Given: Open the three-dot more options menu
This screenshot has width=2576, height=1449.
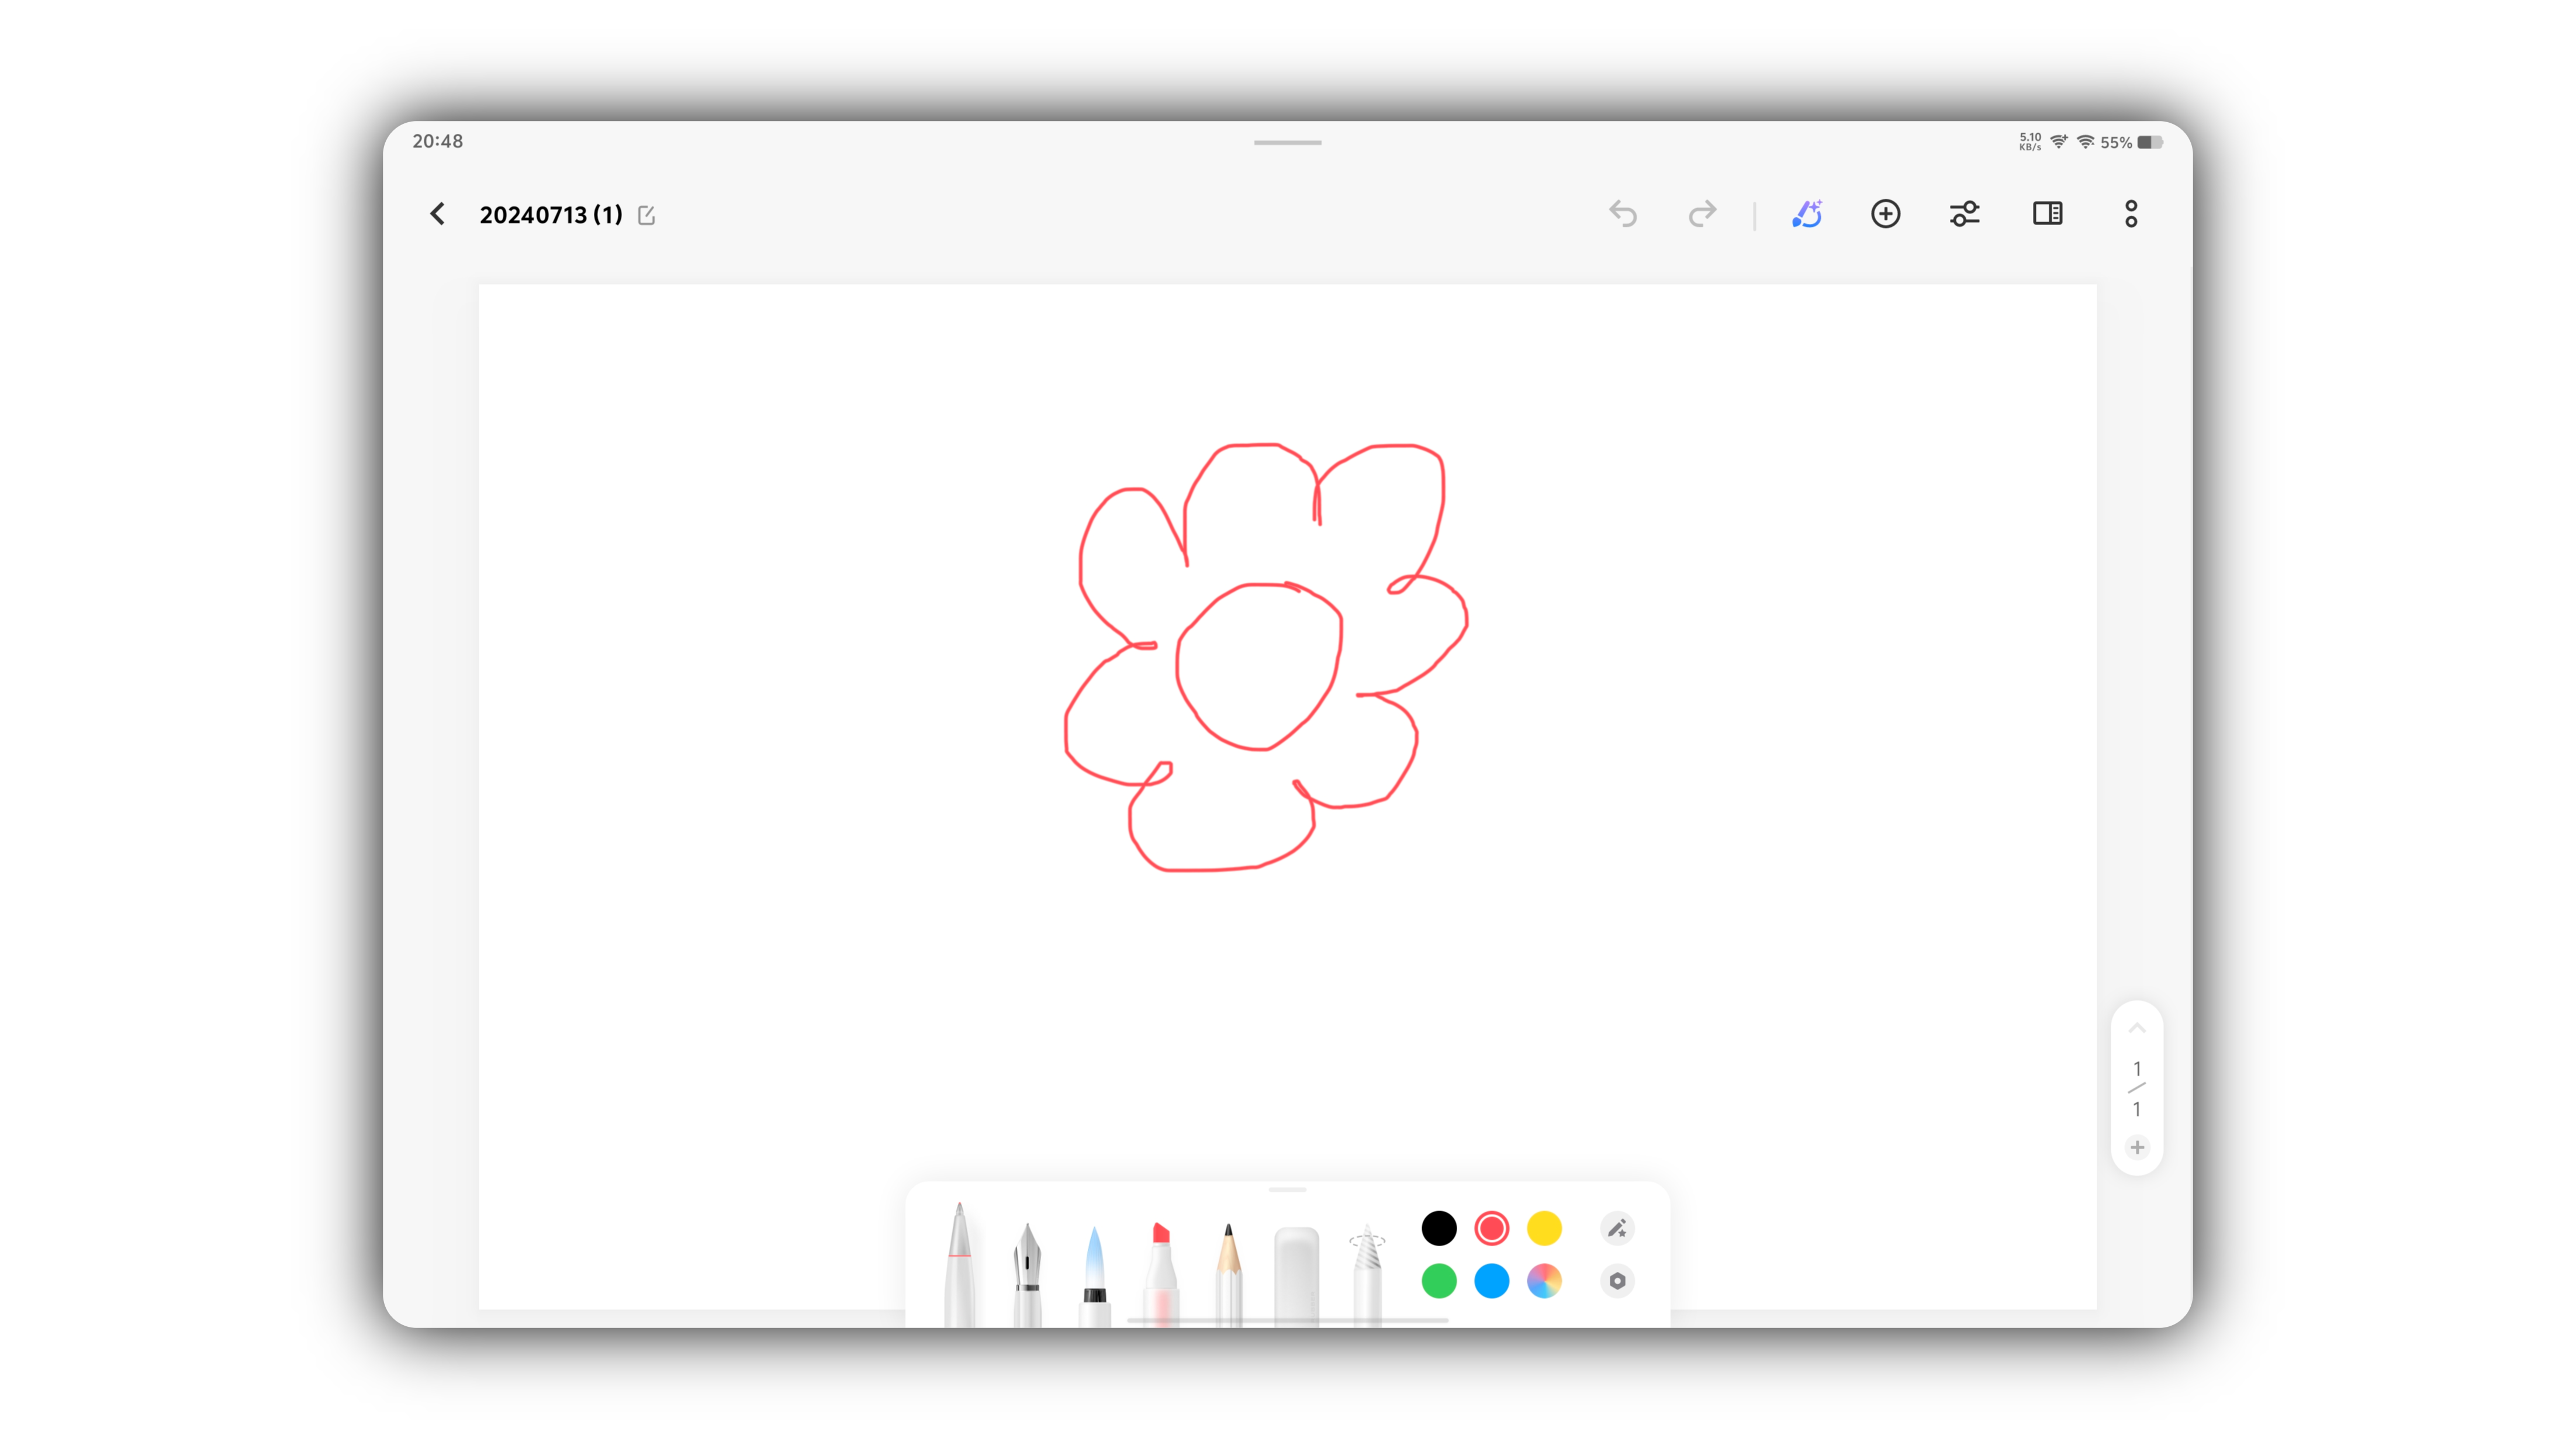Looking at the screenshot, I should [x=2131, y=214].
